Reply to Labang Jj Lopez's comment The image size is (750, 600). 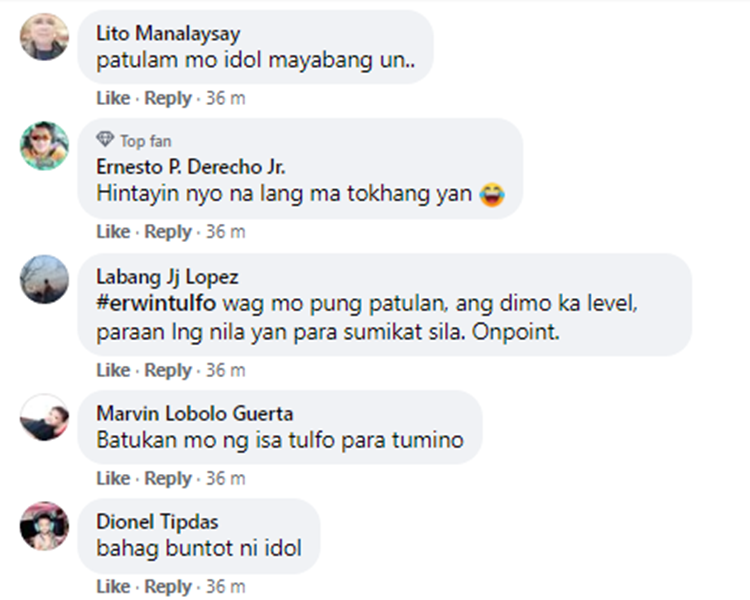pos(168,370)
